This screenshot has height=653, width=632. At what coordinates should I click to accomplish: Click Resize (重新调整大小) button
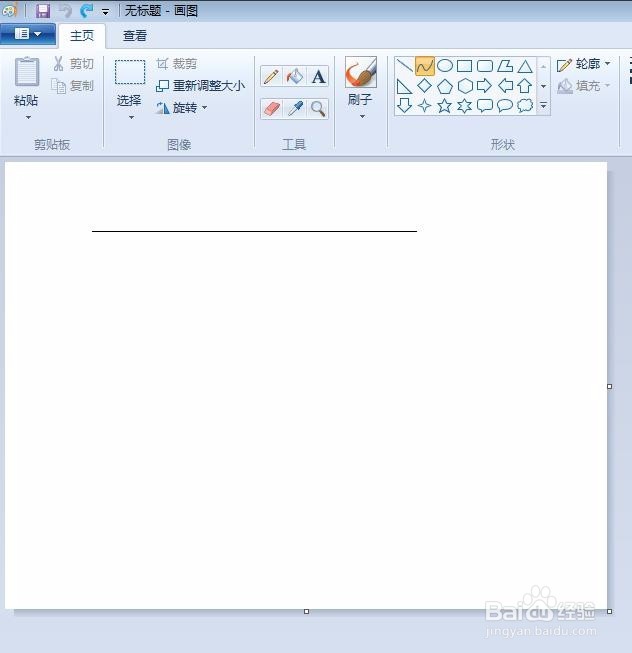tap(200, 86)
